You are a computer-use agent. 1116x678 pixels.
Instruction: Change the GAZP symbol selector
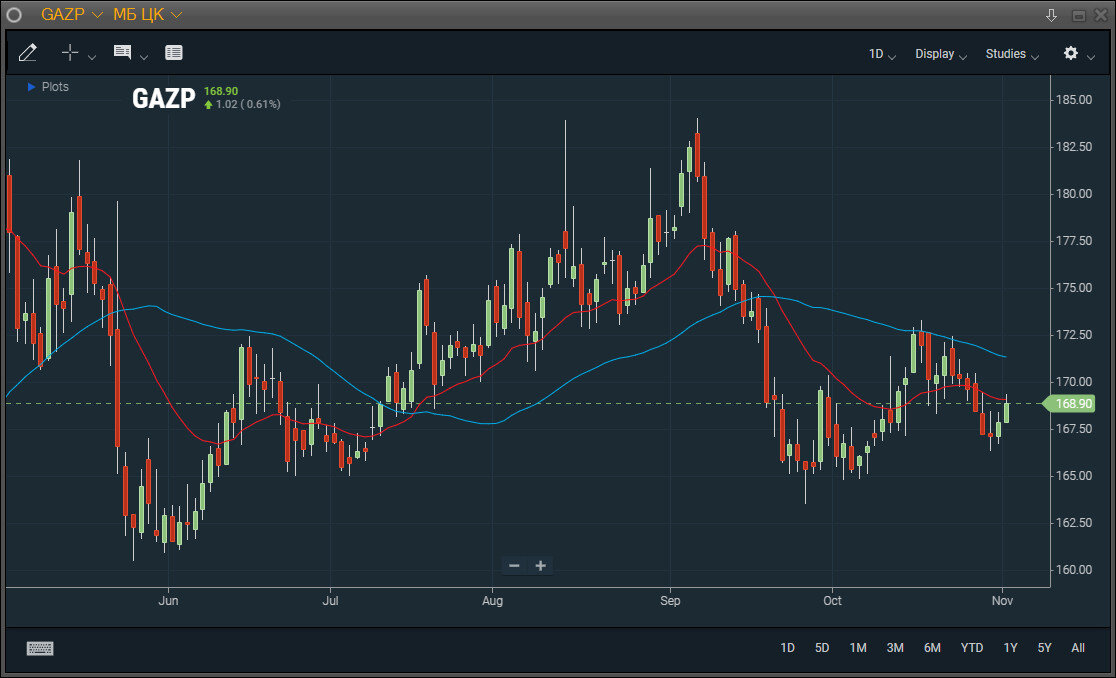point(71,14)
